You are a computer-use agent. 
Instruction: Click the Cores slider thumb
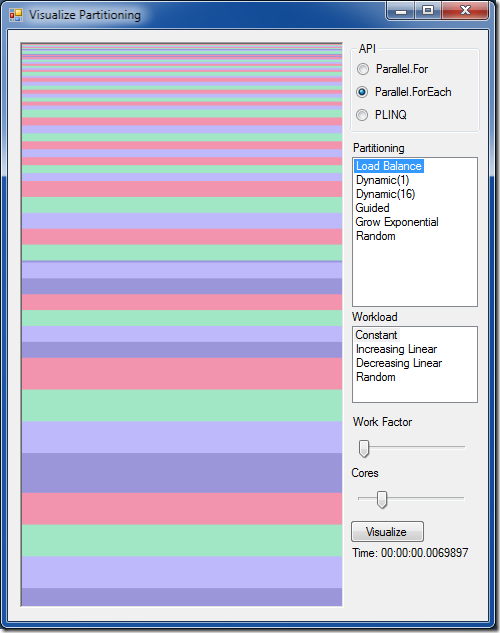pos(382,500)
